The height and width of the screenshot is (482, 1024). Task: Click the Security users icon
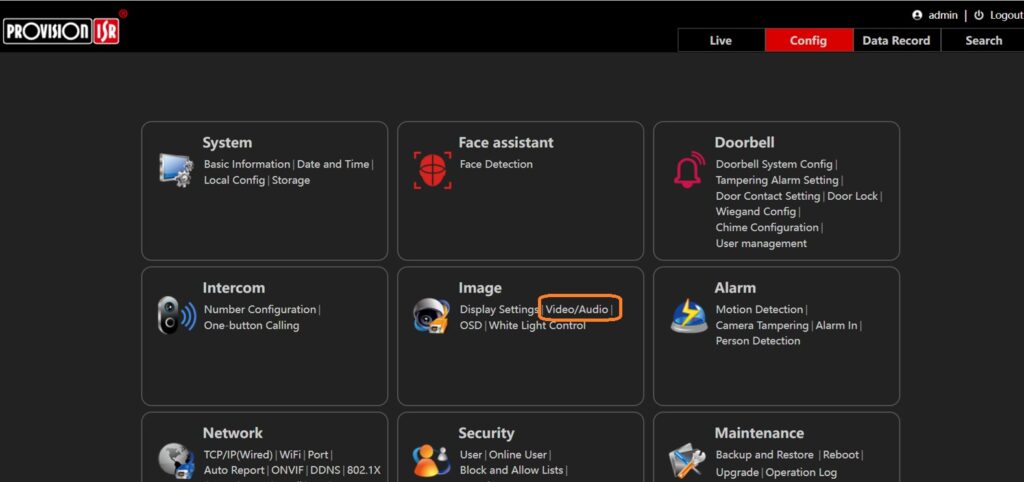[432, 460]
